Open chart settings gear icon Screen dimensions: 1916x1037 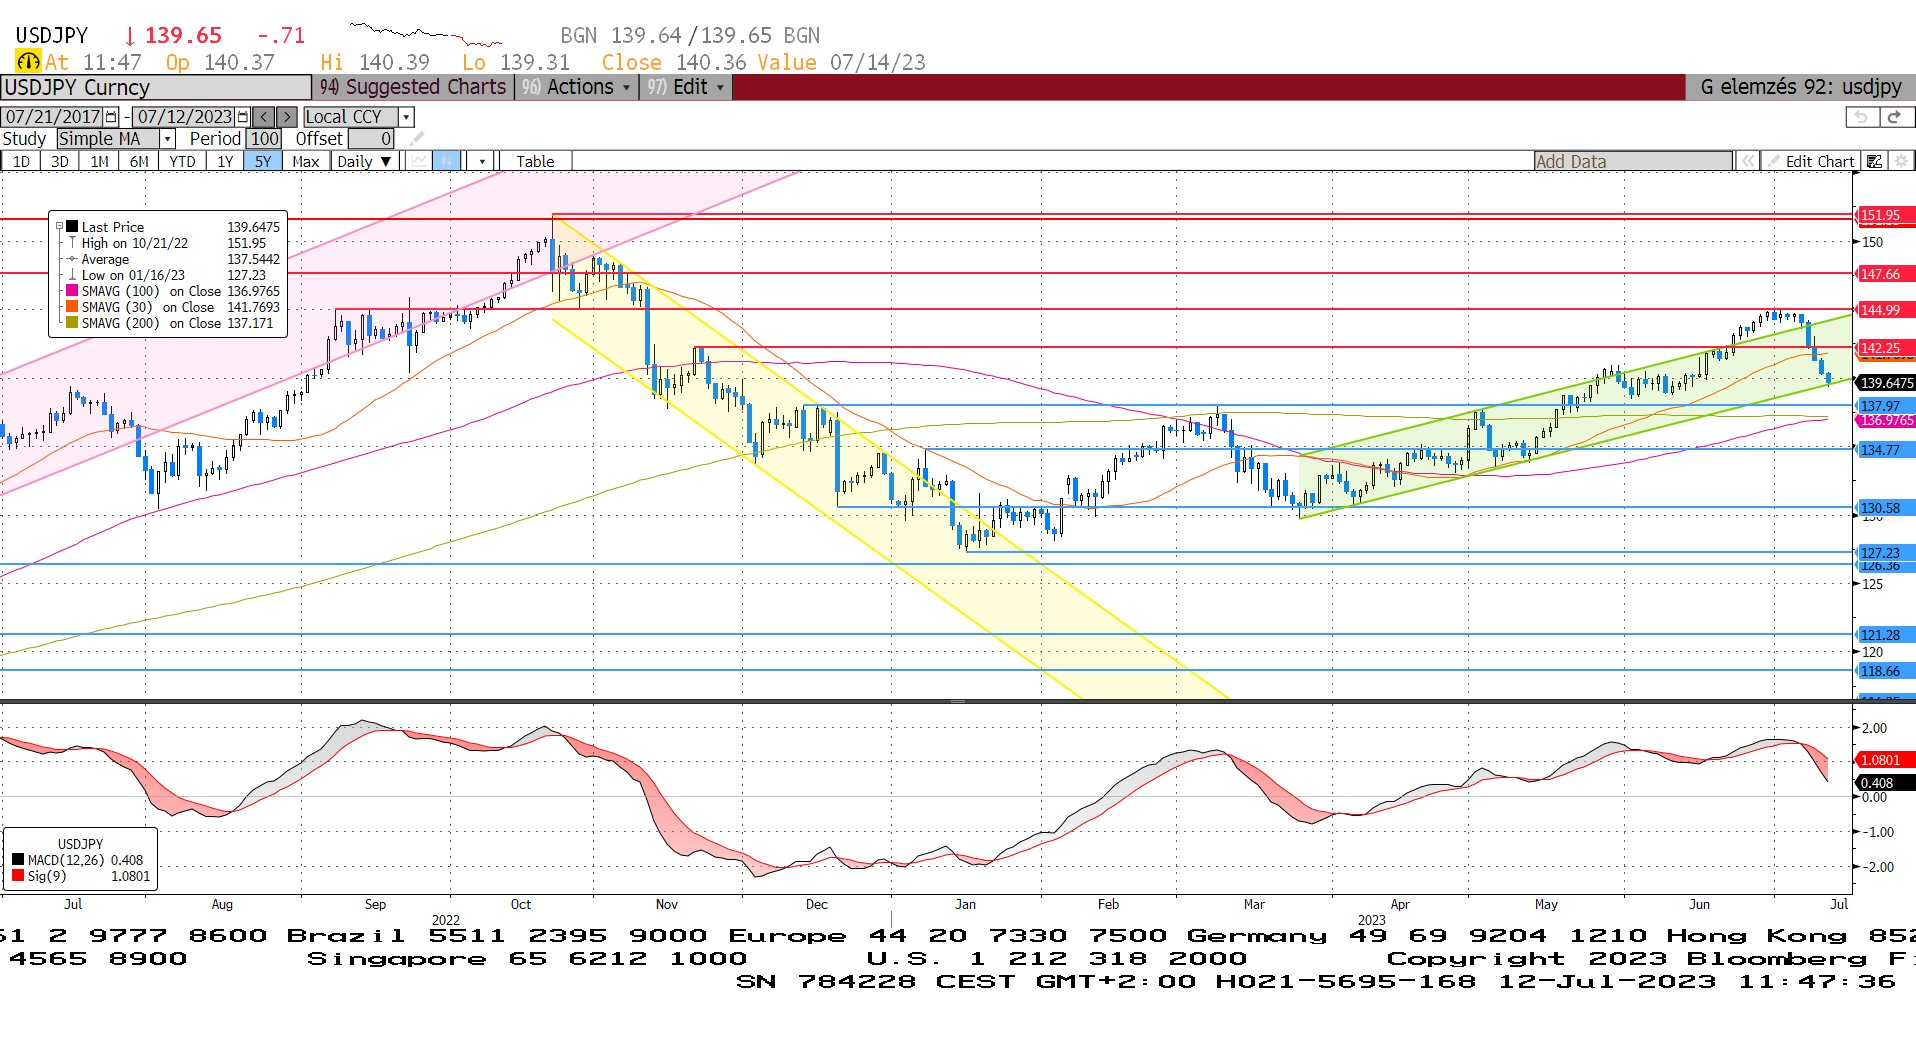click(x=1901, y=161)
